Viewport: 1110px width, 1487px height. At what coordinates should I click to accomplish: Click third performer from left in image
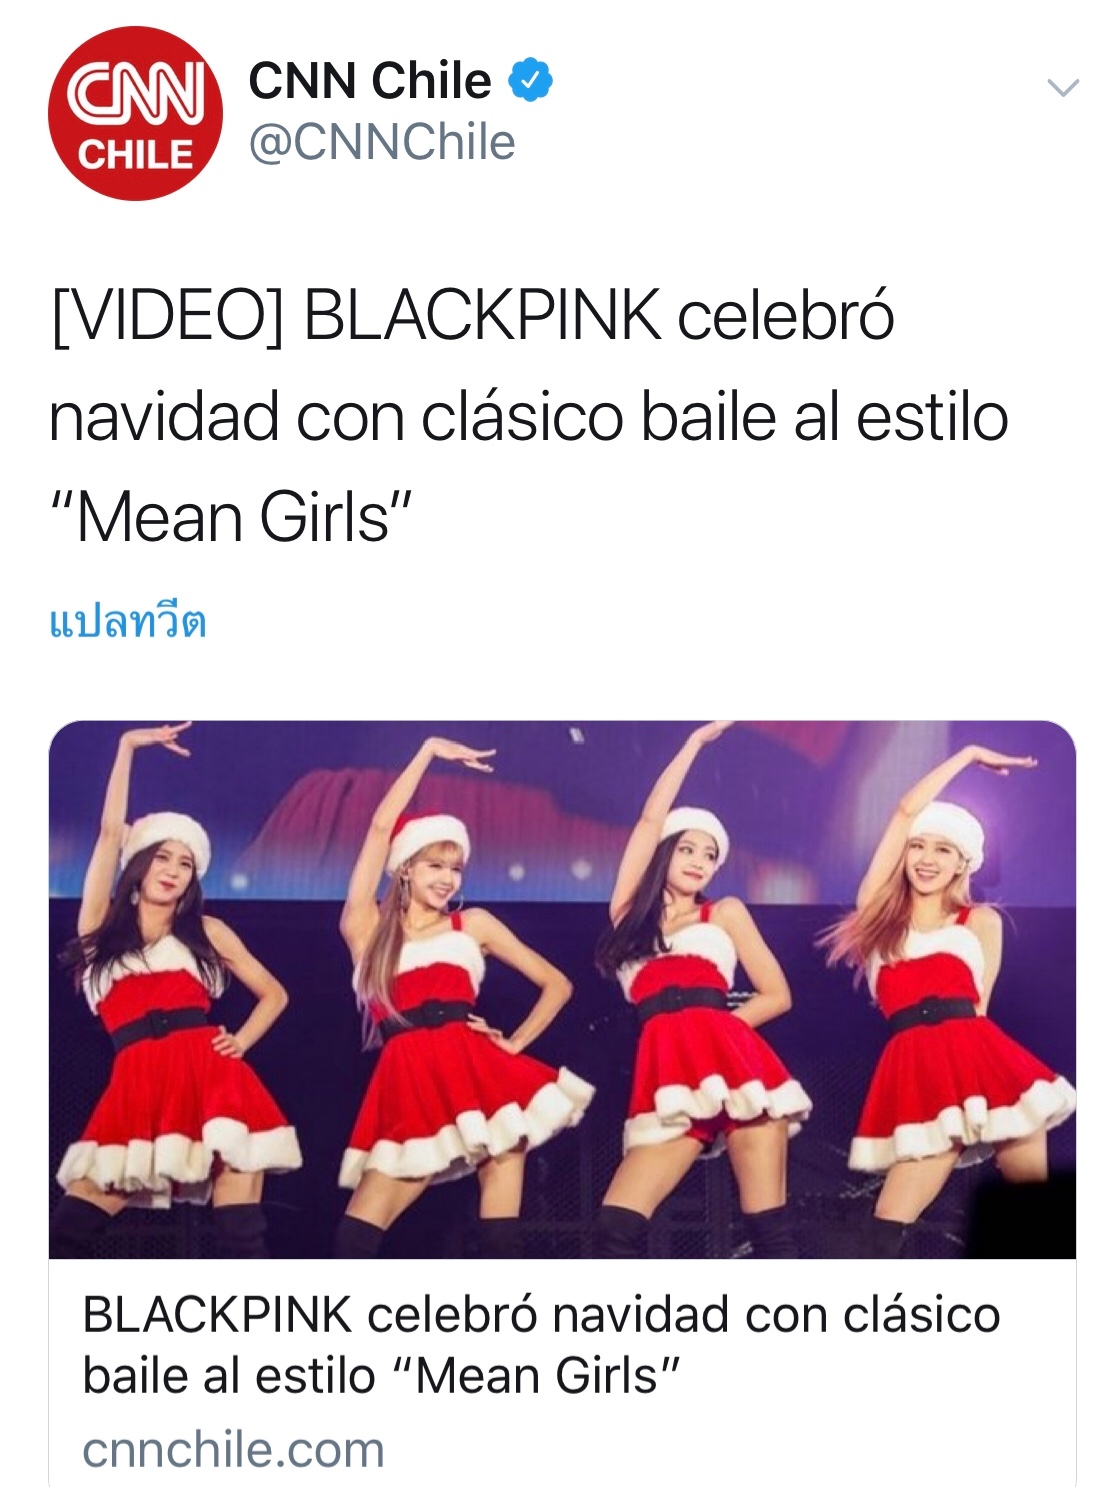click(700, 990)
